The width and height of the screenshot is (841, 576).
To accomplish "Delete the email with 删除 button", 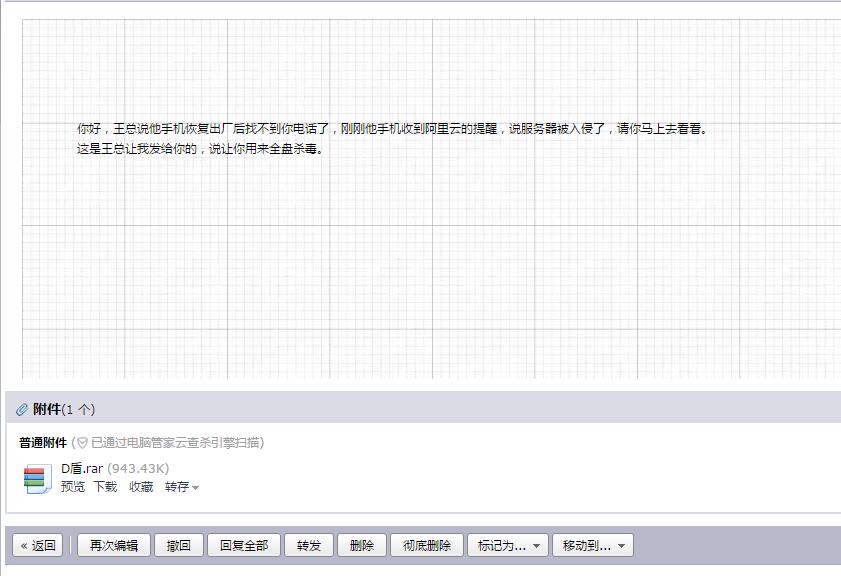I will 361,545.
